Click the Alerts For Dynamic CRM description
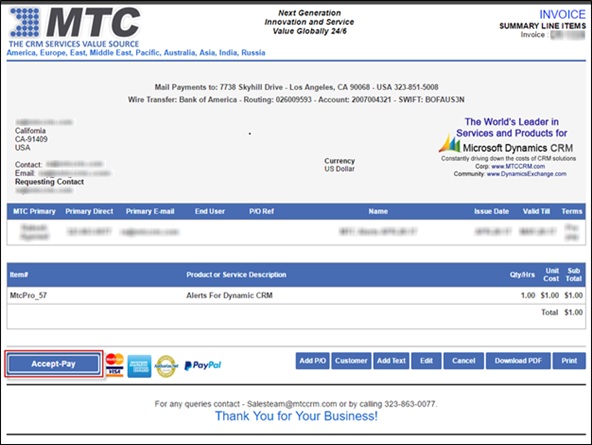 click(229, 296)
